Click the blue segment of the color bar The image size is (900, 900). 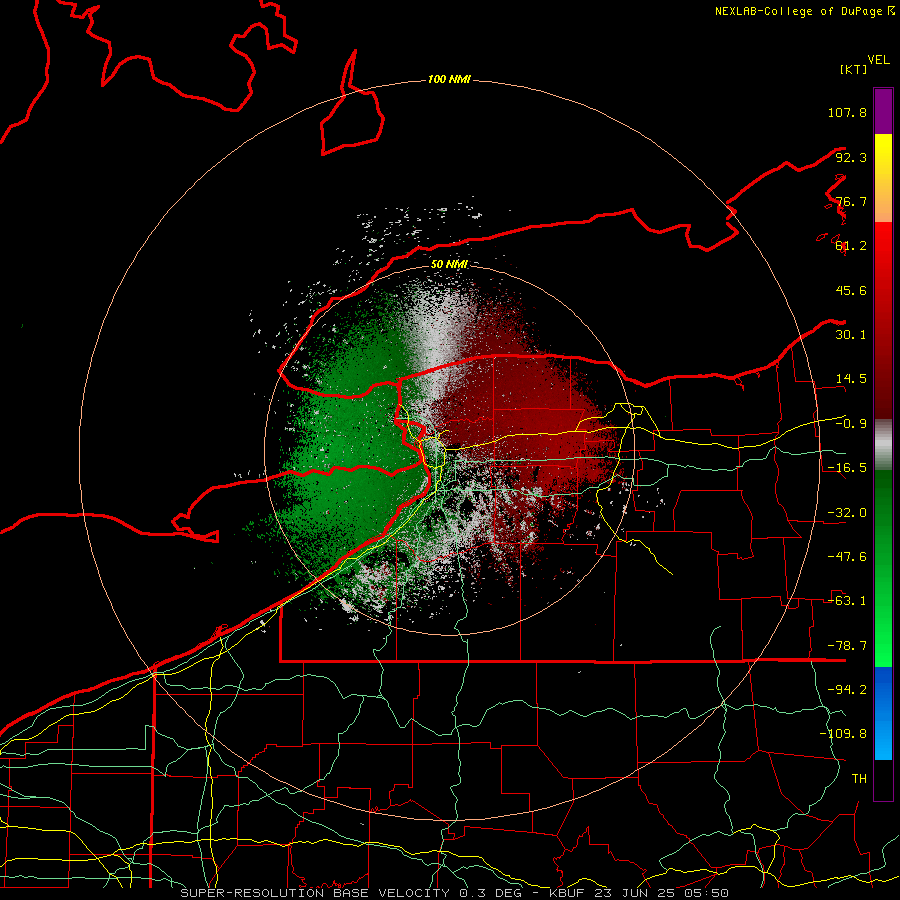click(x=883, y=713)
